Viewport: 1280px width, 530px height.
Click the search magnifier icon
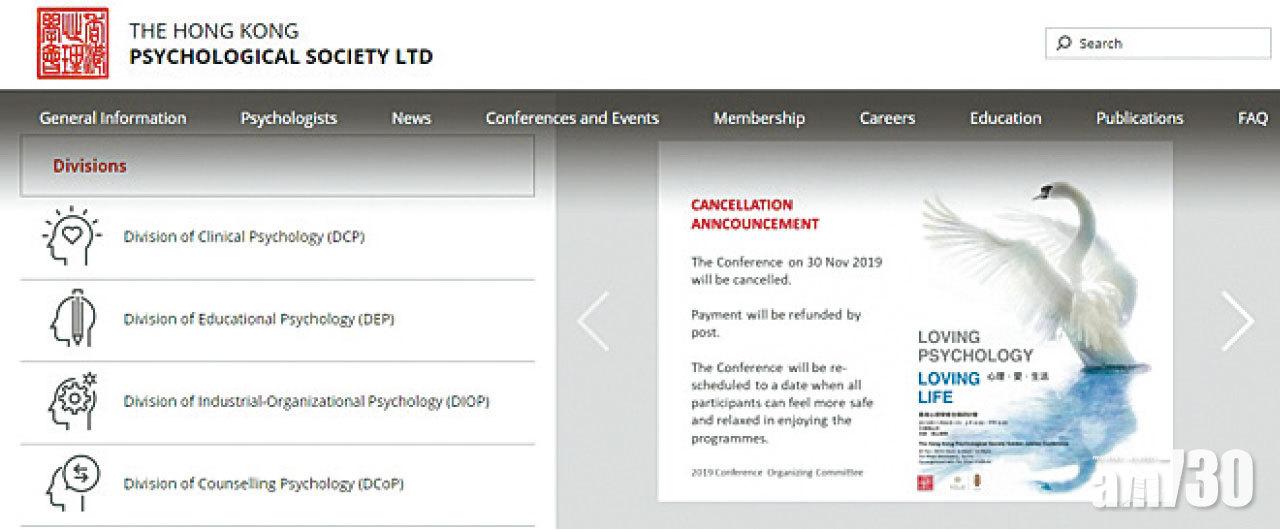coord(1063,44)
